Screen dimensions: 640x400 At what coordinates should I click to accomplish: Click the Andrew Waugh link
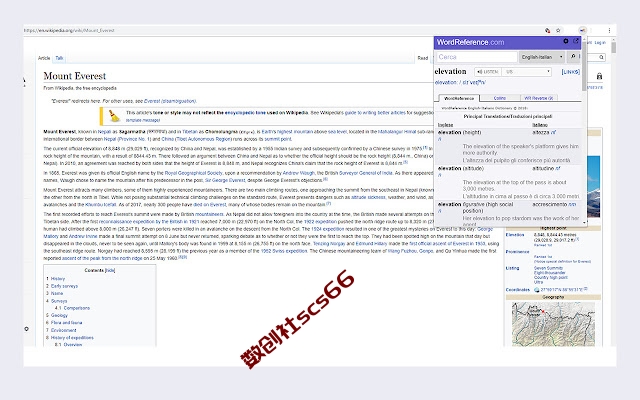tap(299, 173)
